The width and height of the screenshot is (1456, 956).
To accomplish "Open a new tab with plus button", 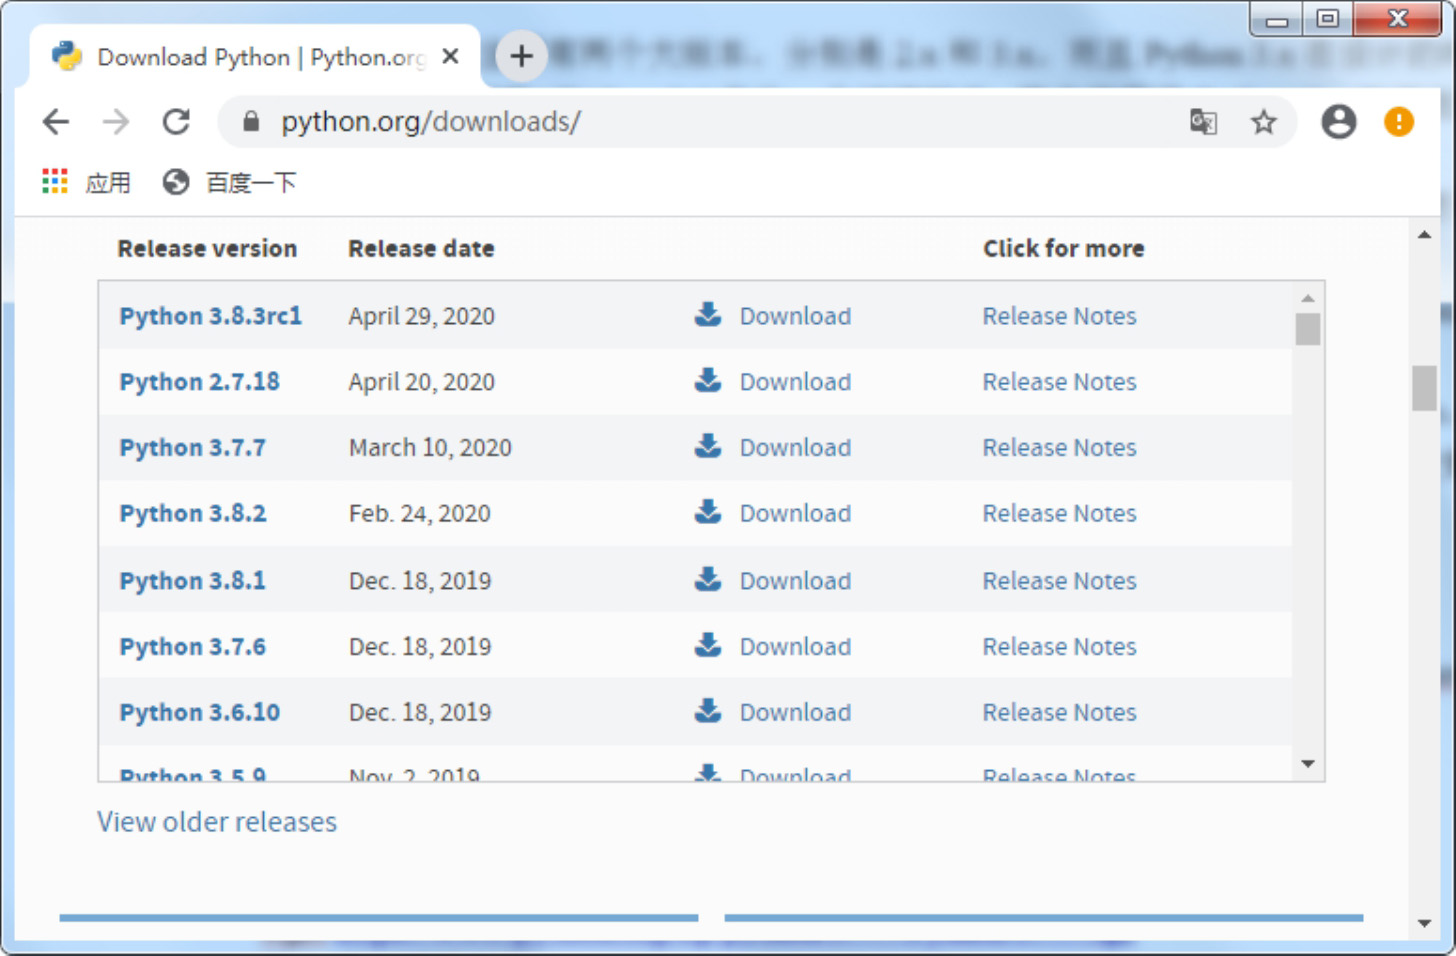I will point(521,56).
